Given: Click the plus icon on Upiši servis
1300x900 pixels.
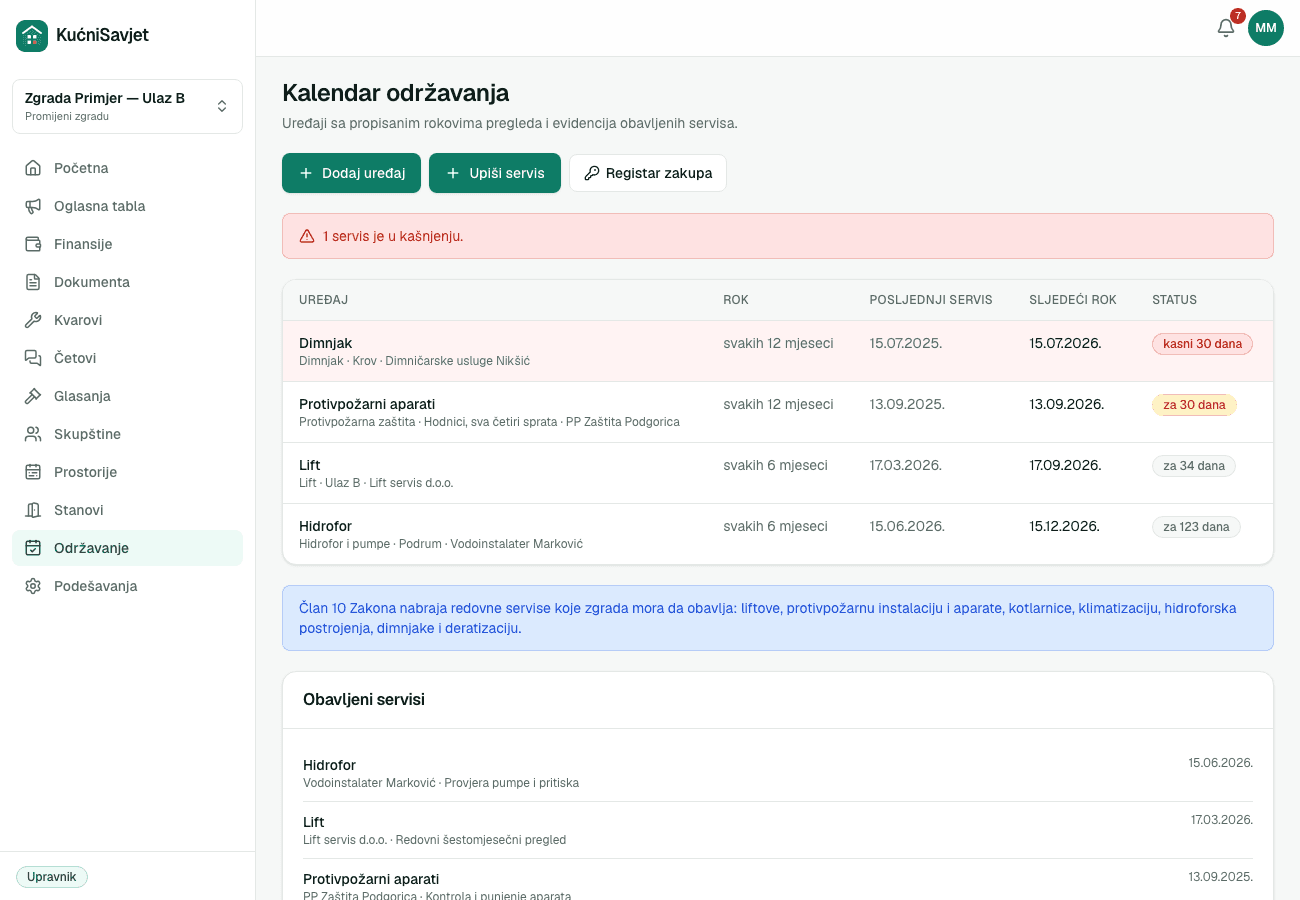Looking at the screenshot, I should pyautogui.click(x=453, y=173).
